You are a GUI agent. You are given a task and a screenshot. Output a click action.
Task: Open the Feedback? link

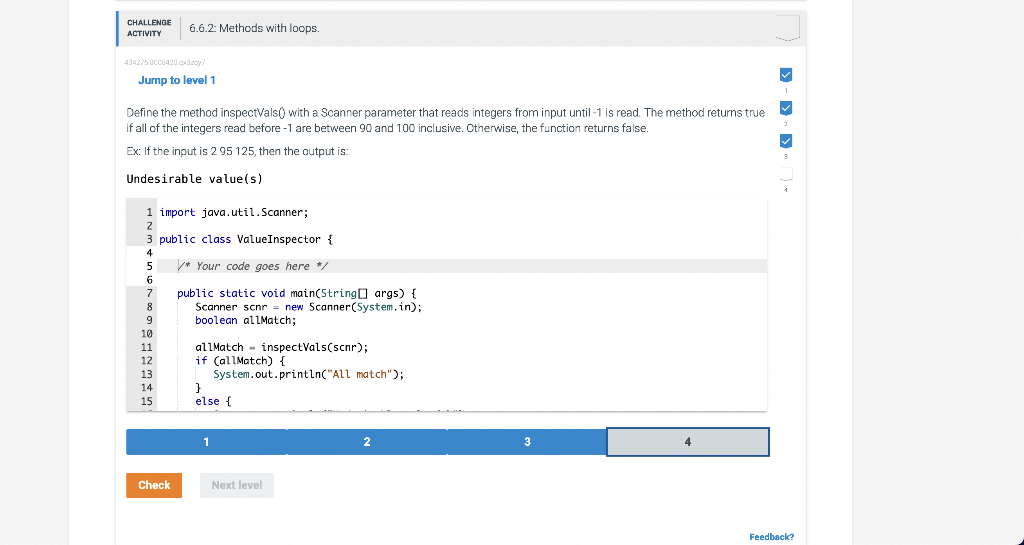[x=772, y=537]
